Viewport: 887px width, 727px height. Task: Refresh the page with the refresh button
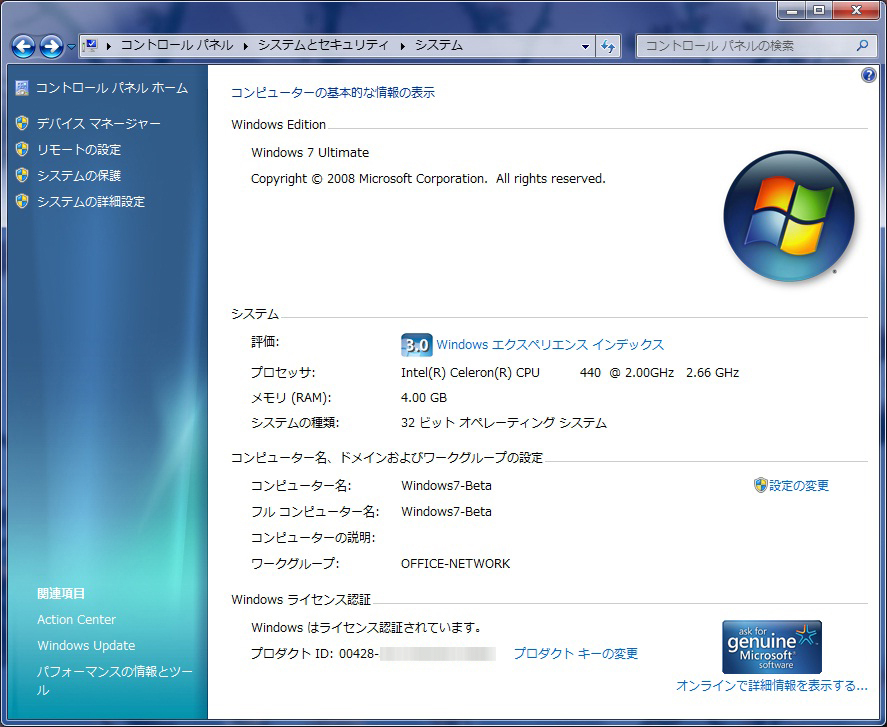pyautogui.click(x=608, y=46)
